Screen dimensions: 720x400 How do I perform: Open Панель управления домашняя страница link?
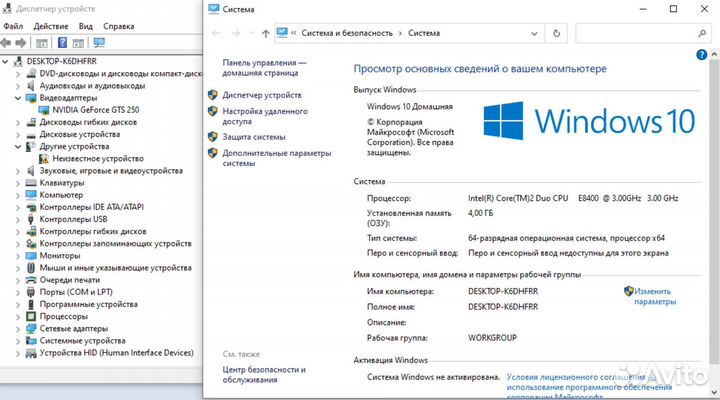point(264,68)
